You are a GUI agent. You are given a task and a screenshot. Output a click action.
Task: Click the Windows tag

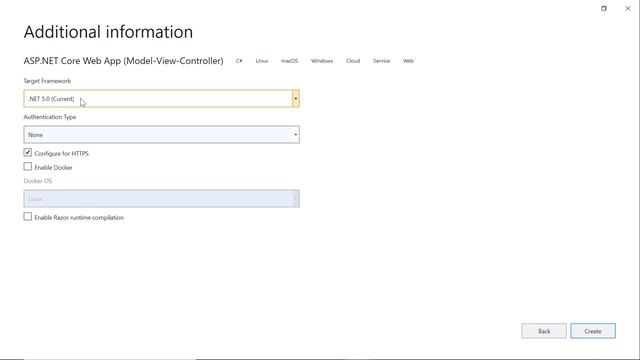322,61
